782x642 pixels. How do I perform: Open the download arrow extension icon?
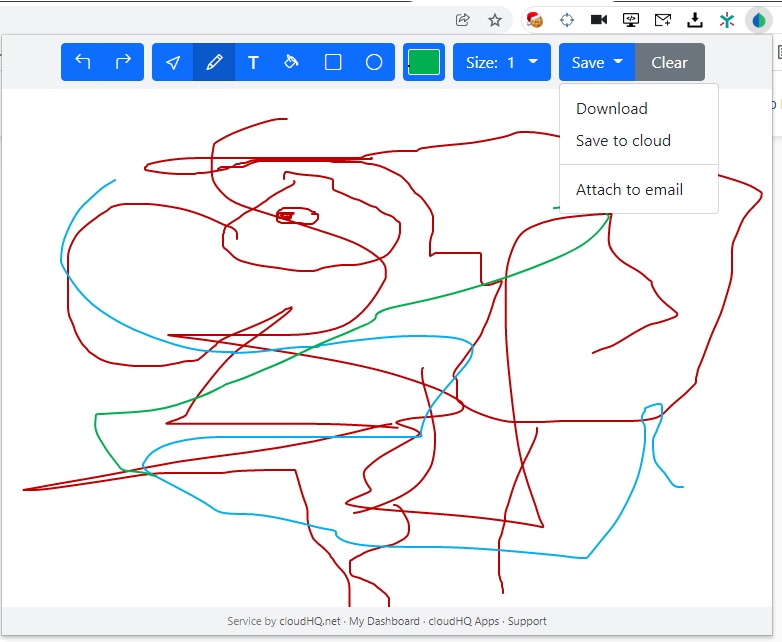695,20
